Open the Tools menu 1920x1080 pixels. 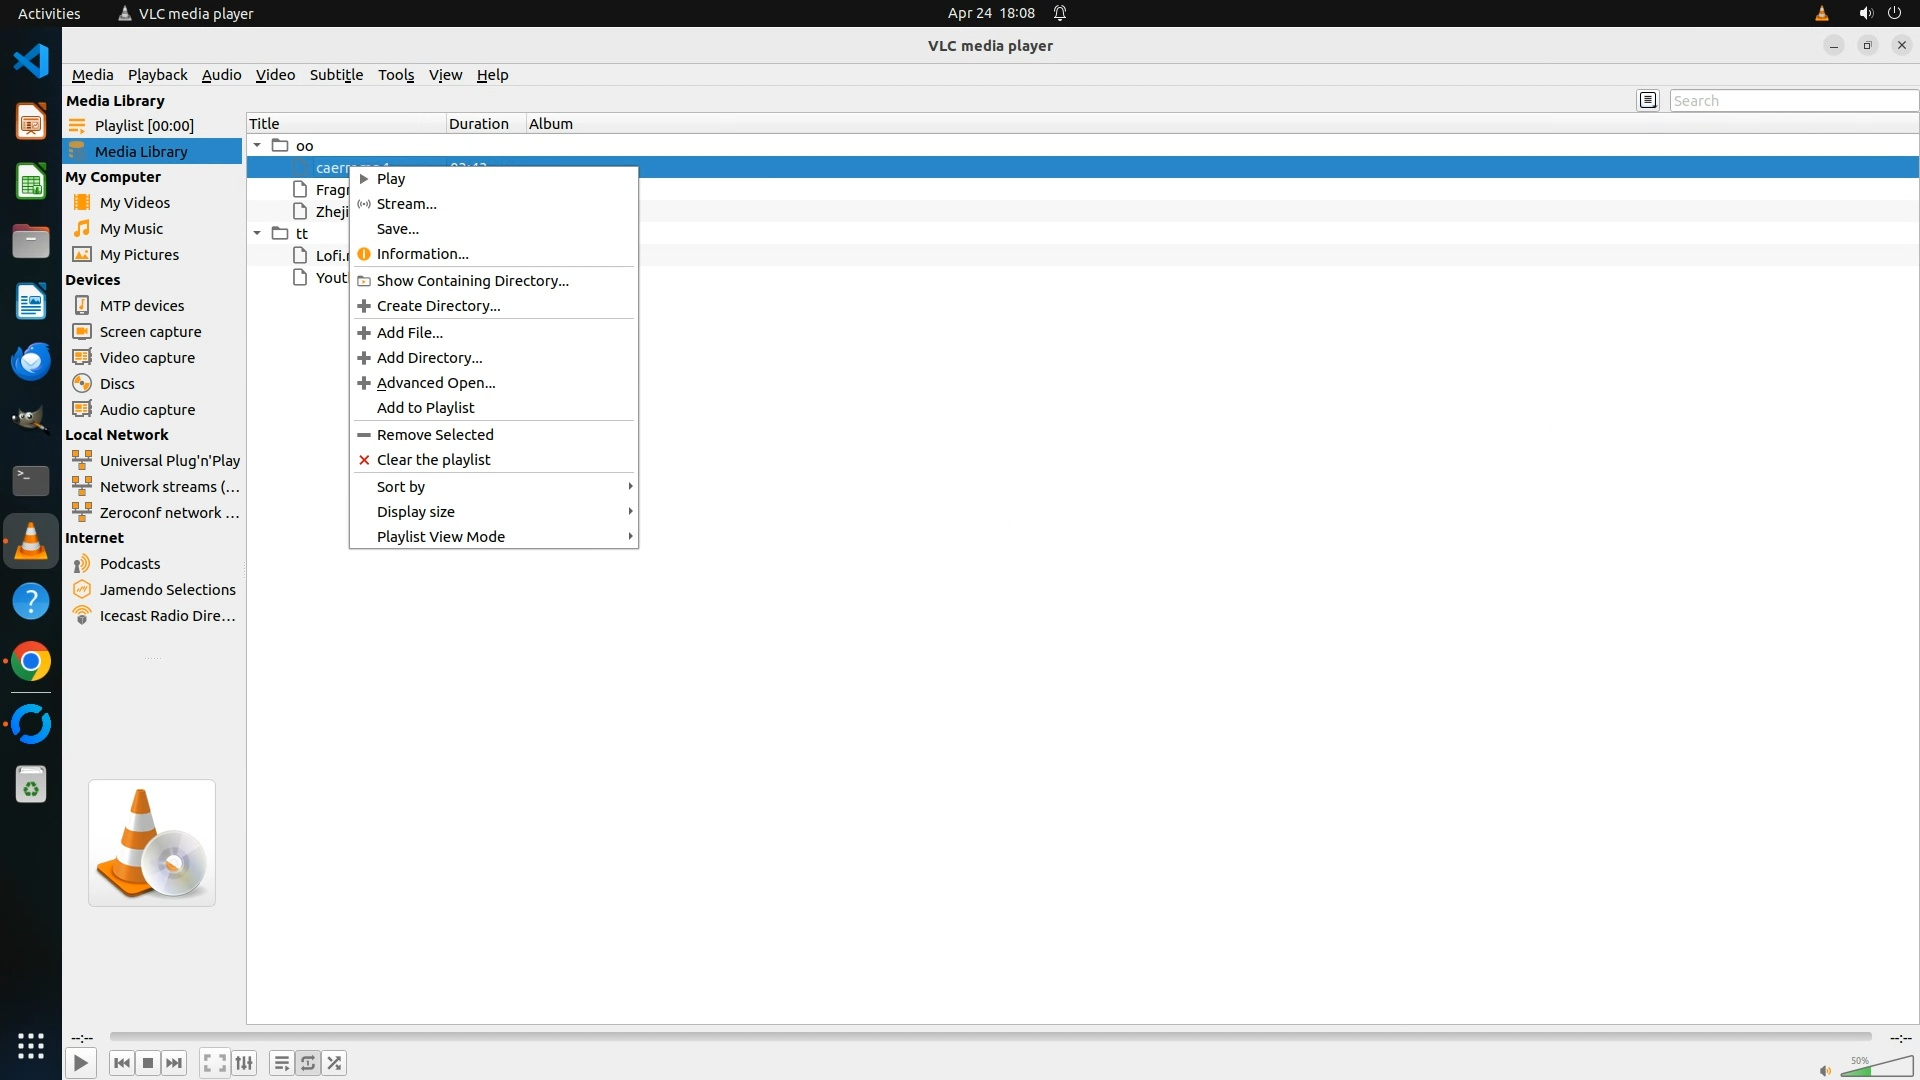coord(396,75)
